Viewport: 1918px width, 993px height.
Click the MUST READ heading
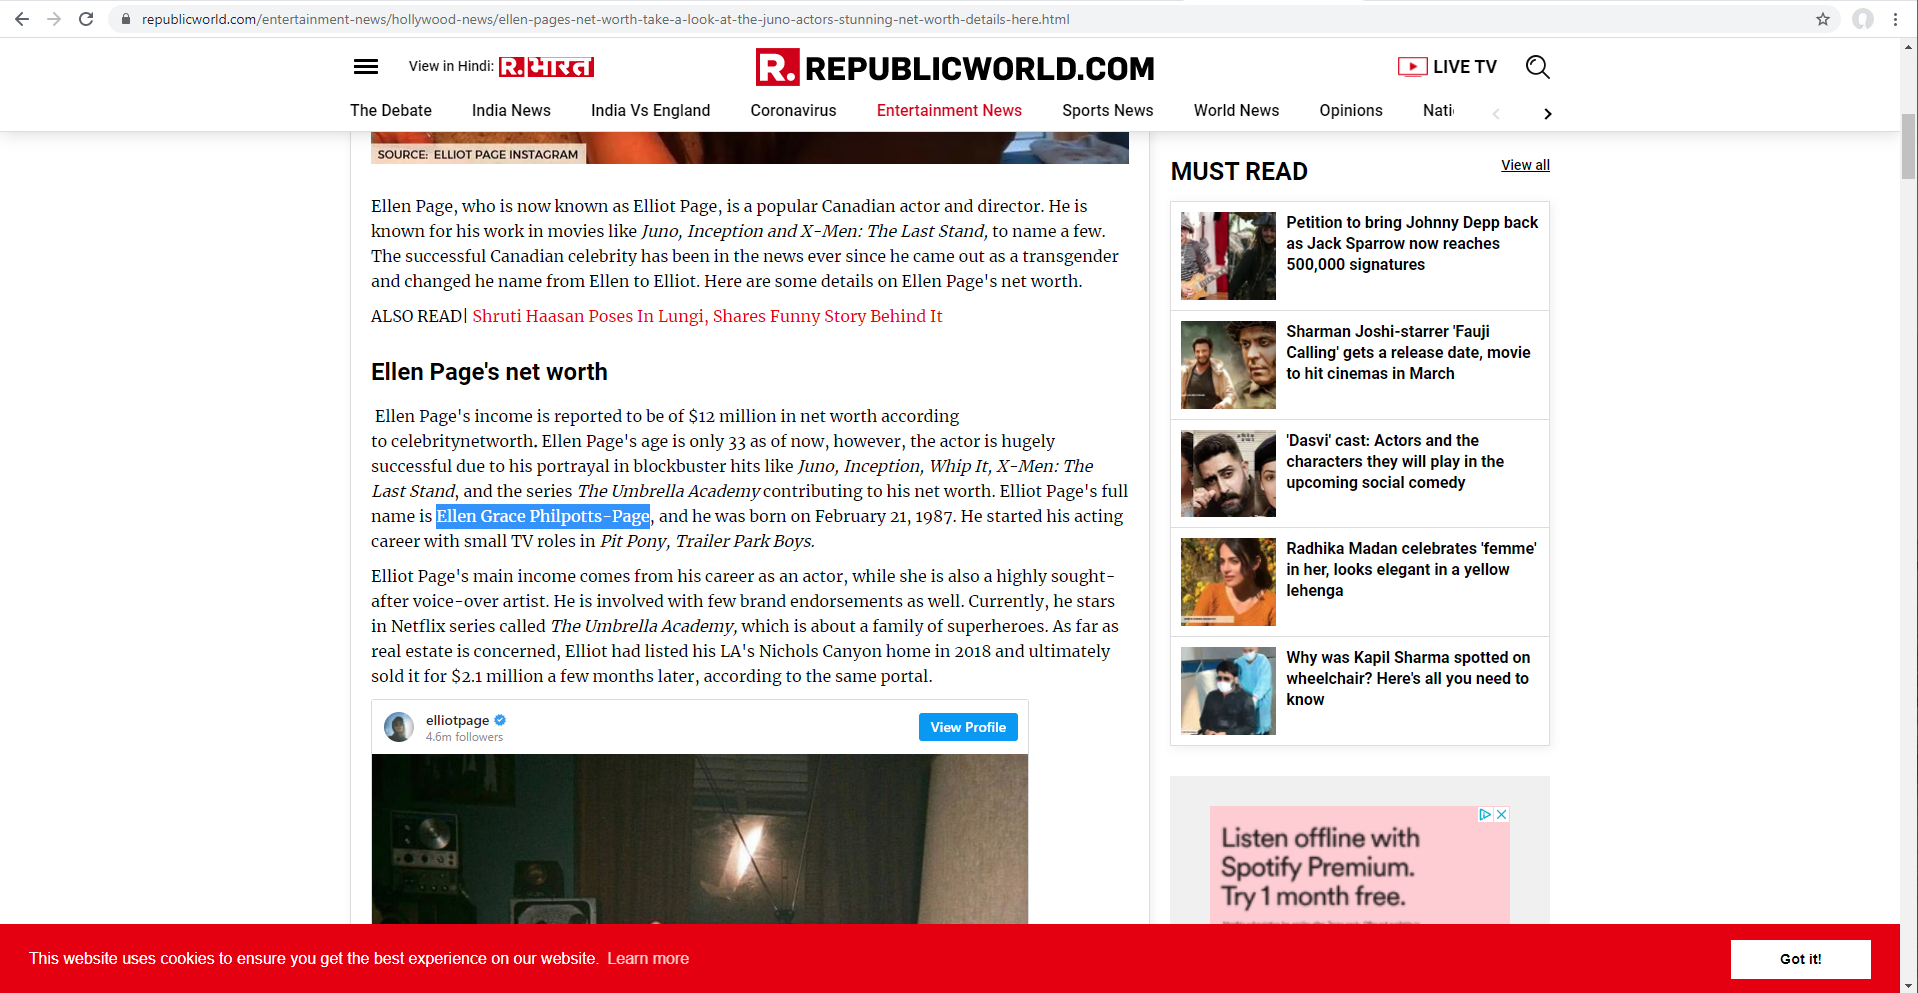point(1239,172)
